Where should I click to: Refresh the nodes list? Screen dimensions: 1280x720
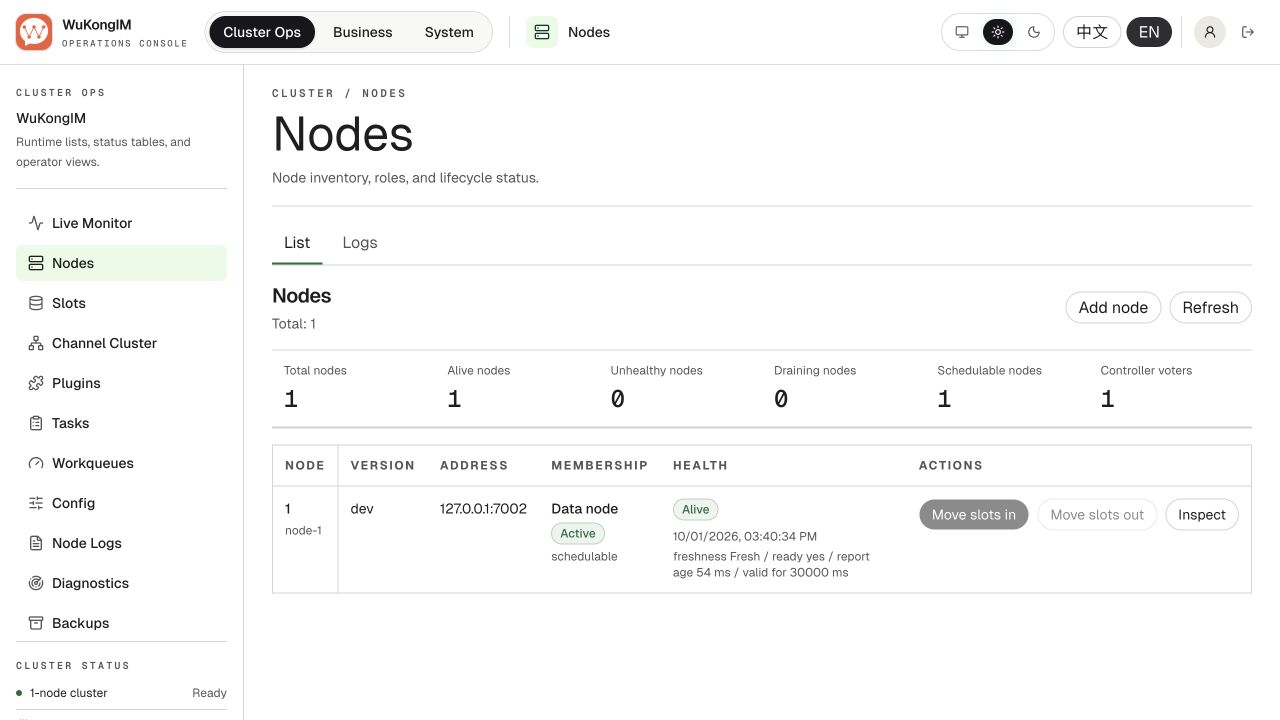(x=1210, y=307)
